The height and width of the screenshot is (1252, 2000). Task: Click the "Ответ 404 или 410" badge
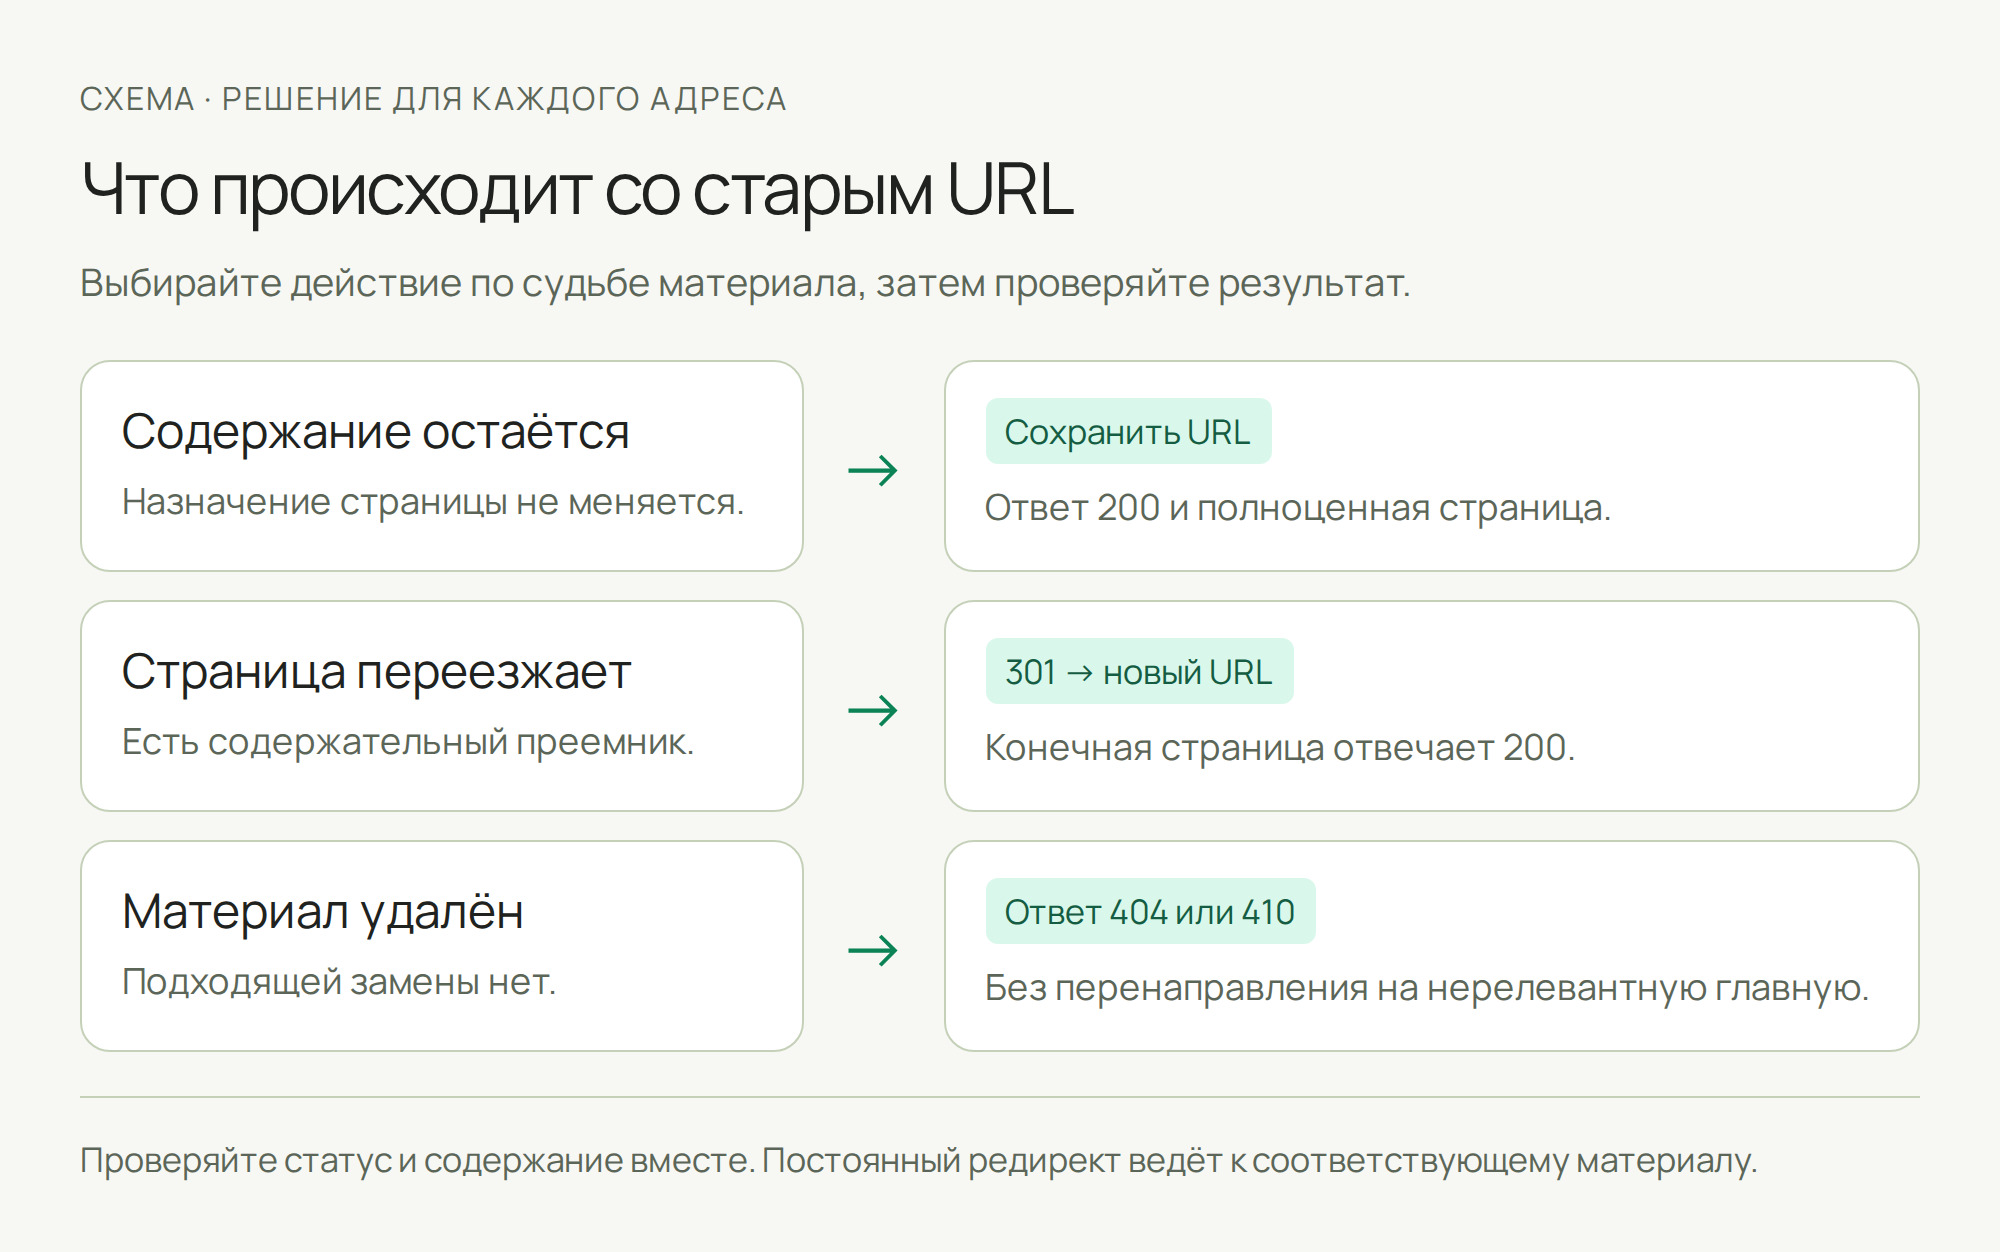(x=1150, y=911)
